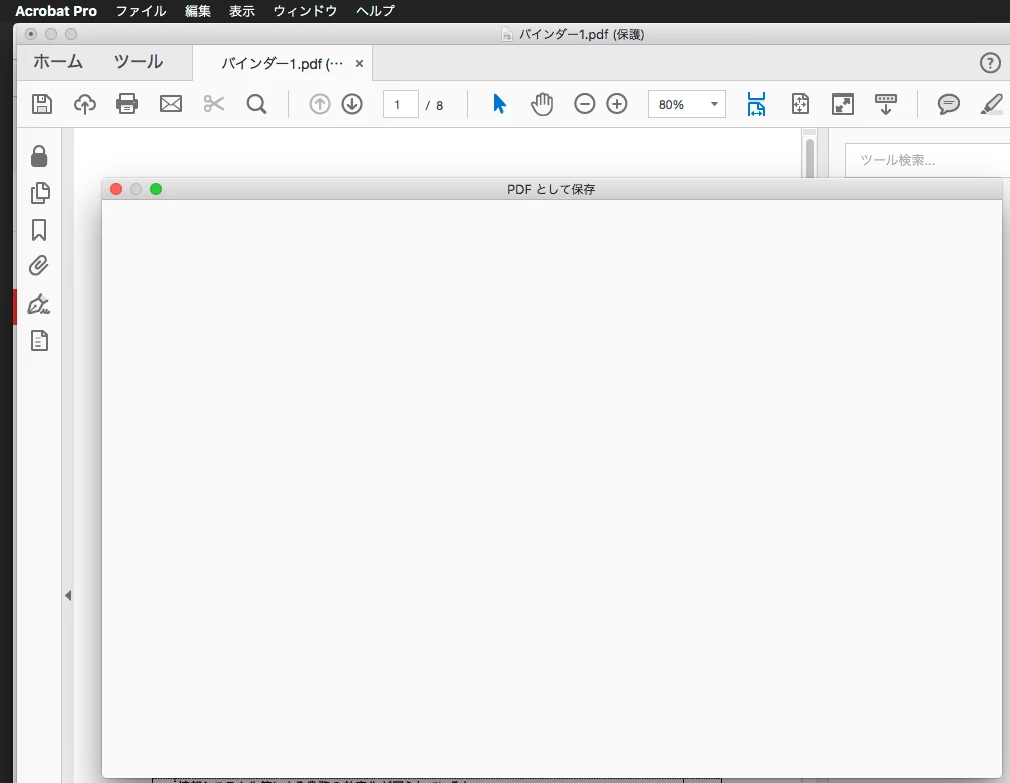Collapse the left navigation pane arrow
Viewport: 1010px width, 783px height.
pyautogui.click(x=68, y=596)
